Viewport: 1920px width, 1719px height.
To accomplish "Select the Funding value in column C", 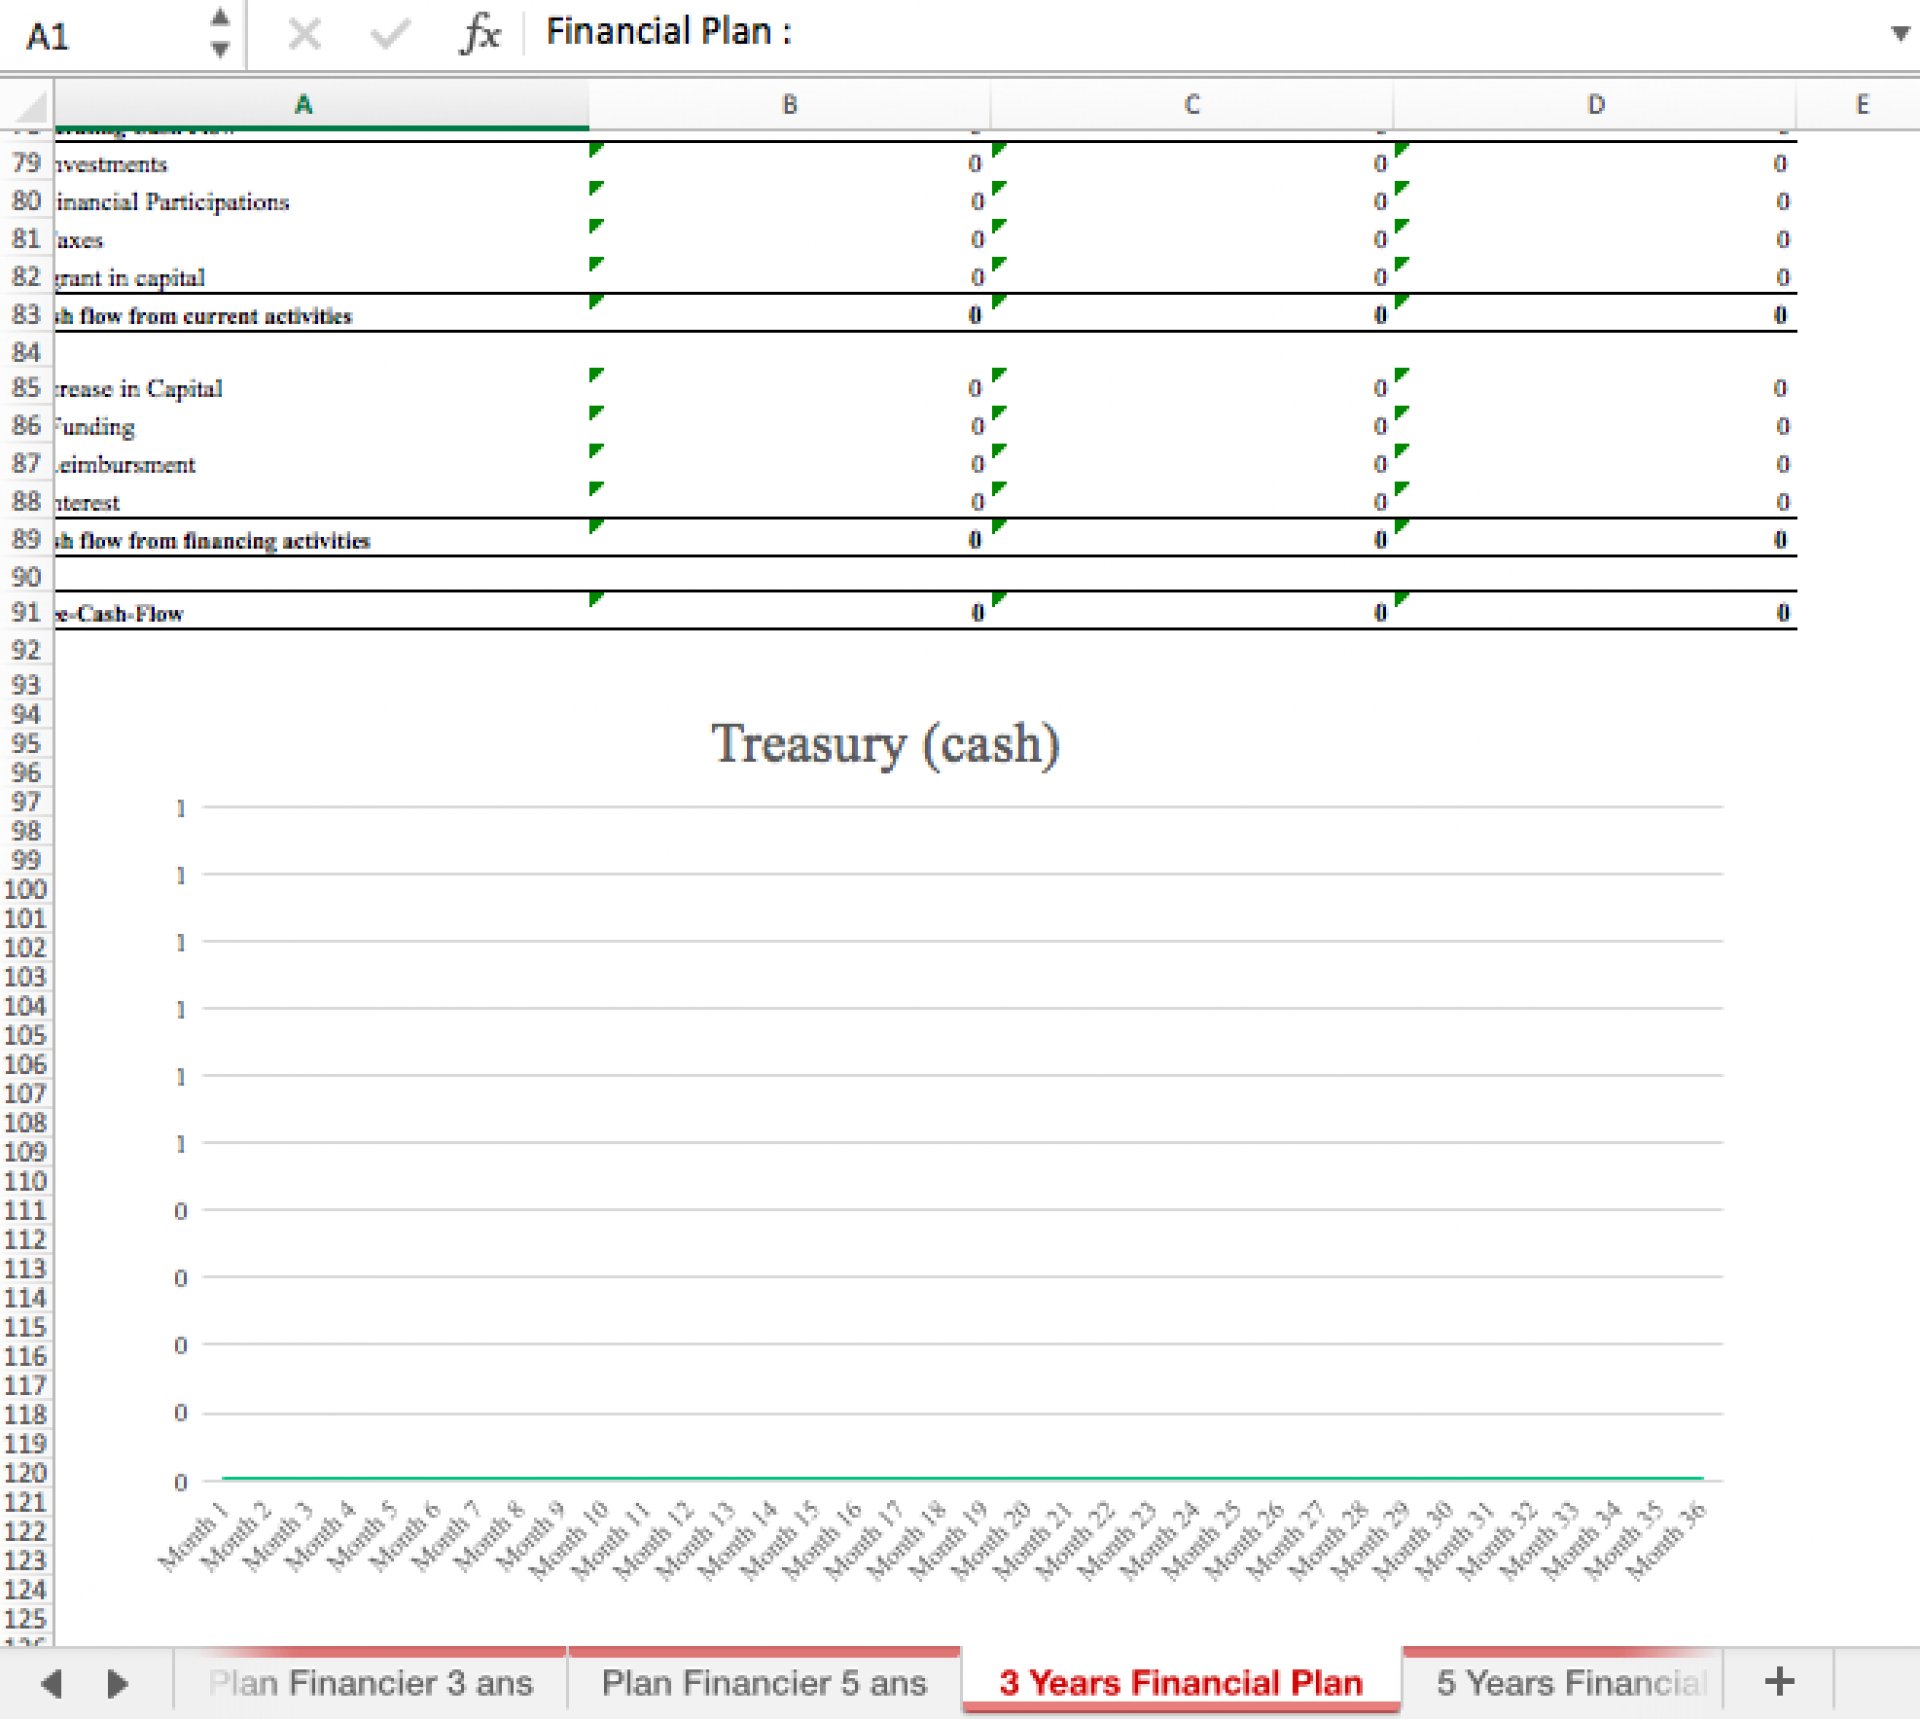I will click(1192, 426).
